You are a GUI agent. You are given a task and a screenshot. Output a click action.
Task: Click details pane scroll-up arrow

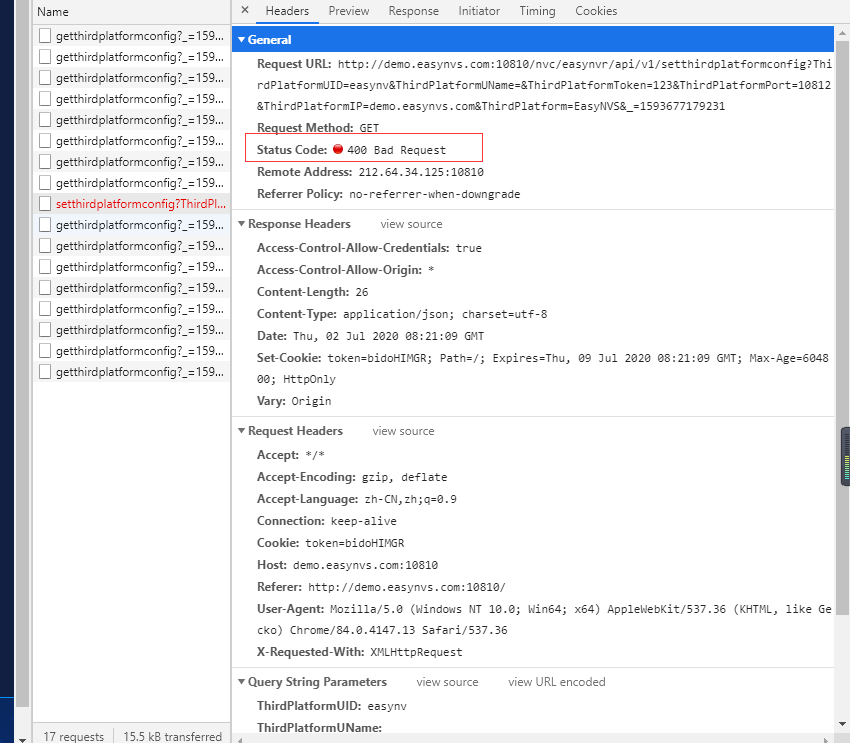pos(842,33)
